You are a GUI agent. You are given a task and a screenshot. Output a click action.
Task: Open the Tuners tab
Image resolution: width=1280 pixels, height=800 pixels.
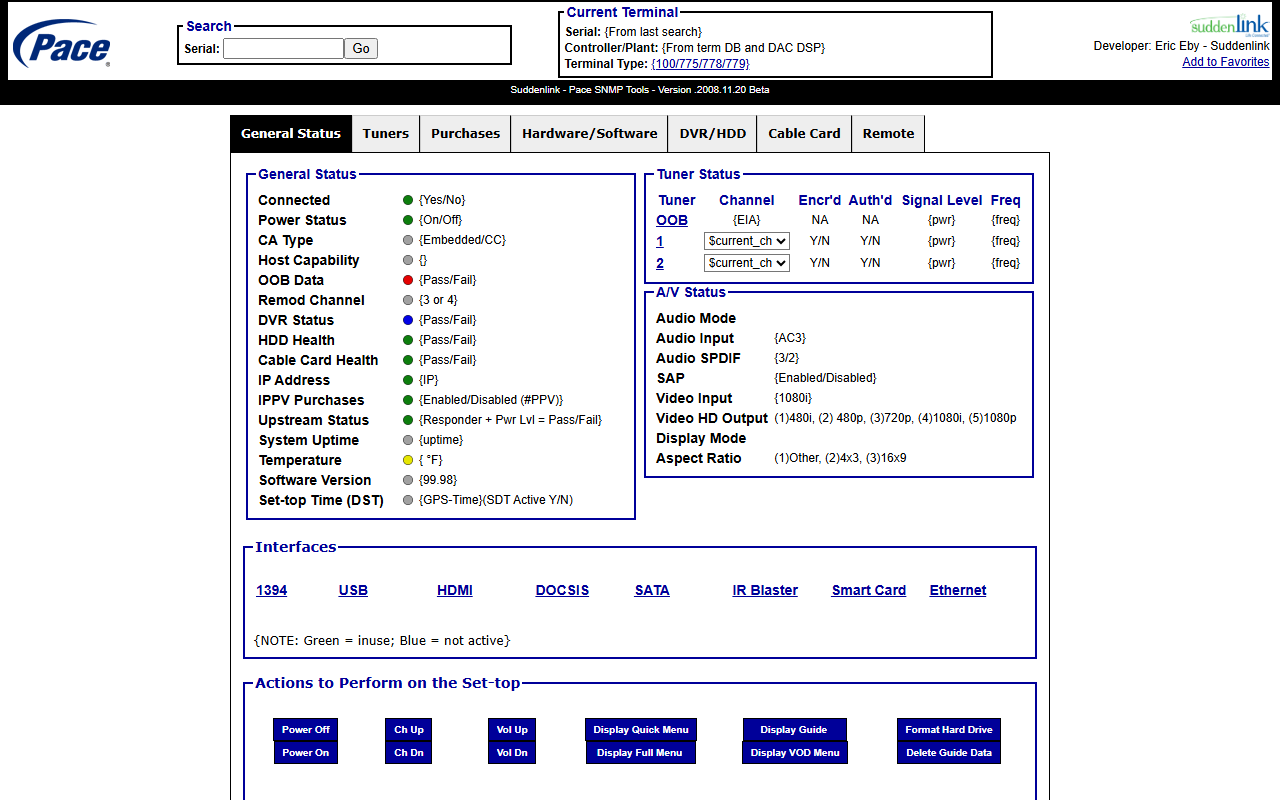pyautogui.click(x=386, y=134)
